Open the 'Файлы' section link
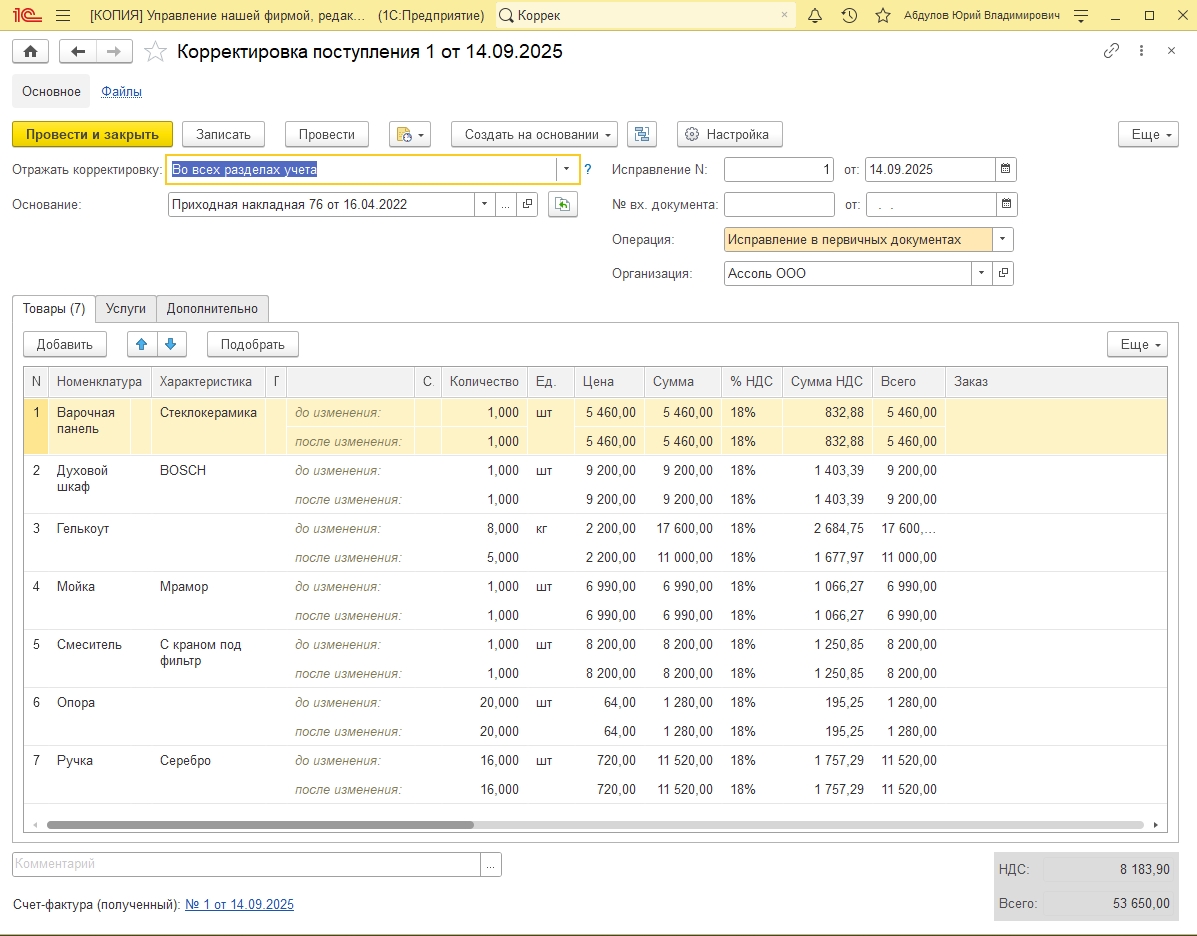Viewport: 1197px width, 936px height. [121, 92]
